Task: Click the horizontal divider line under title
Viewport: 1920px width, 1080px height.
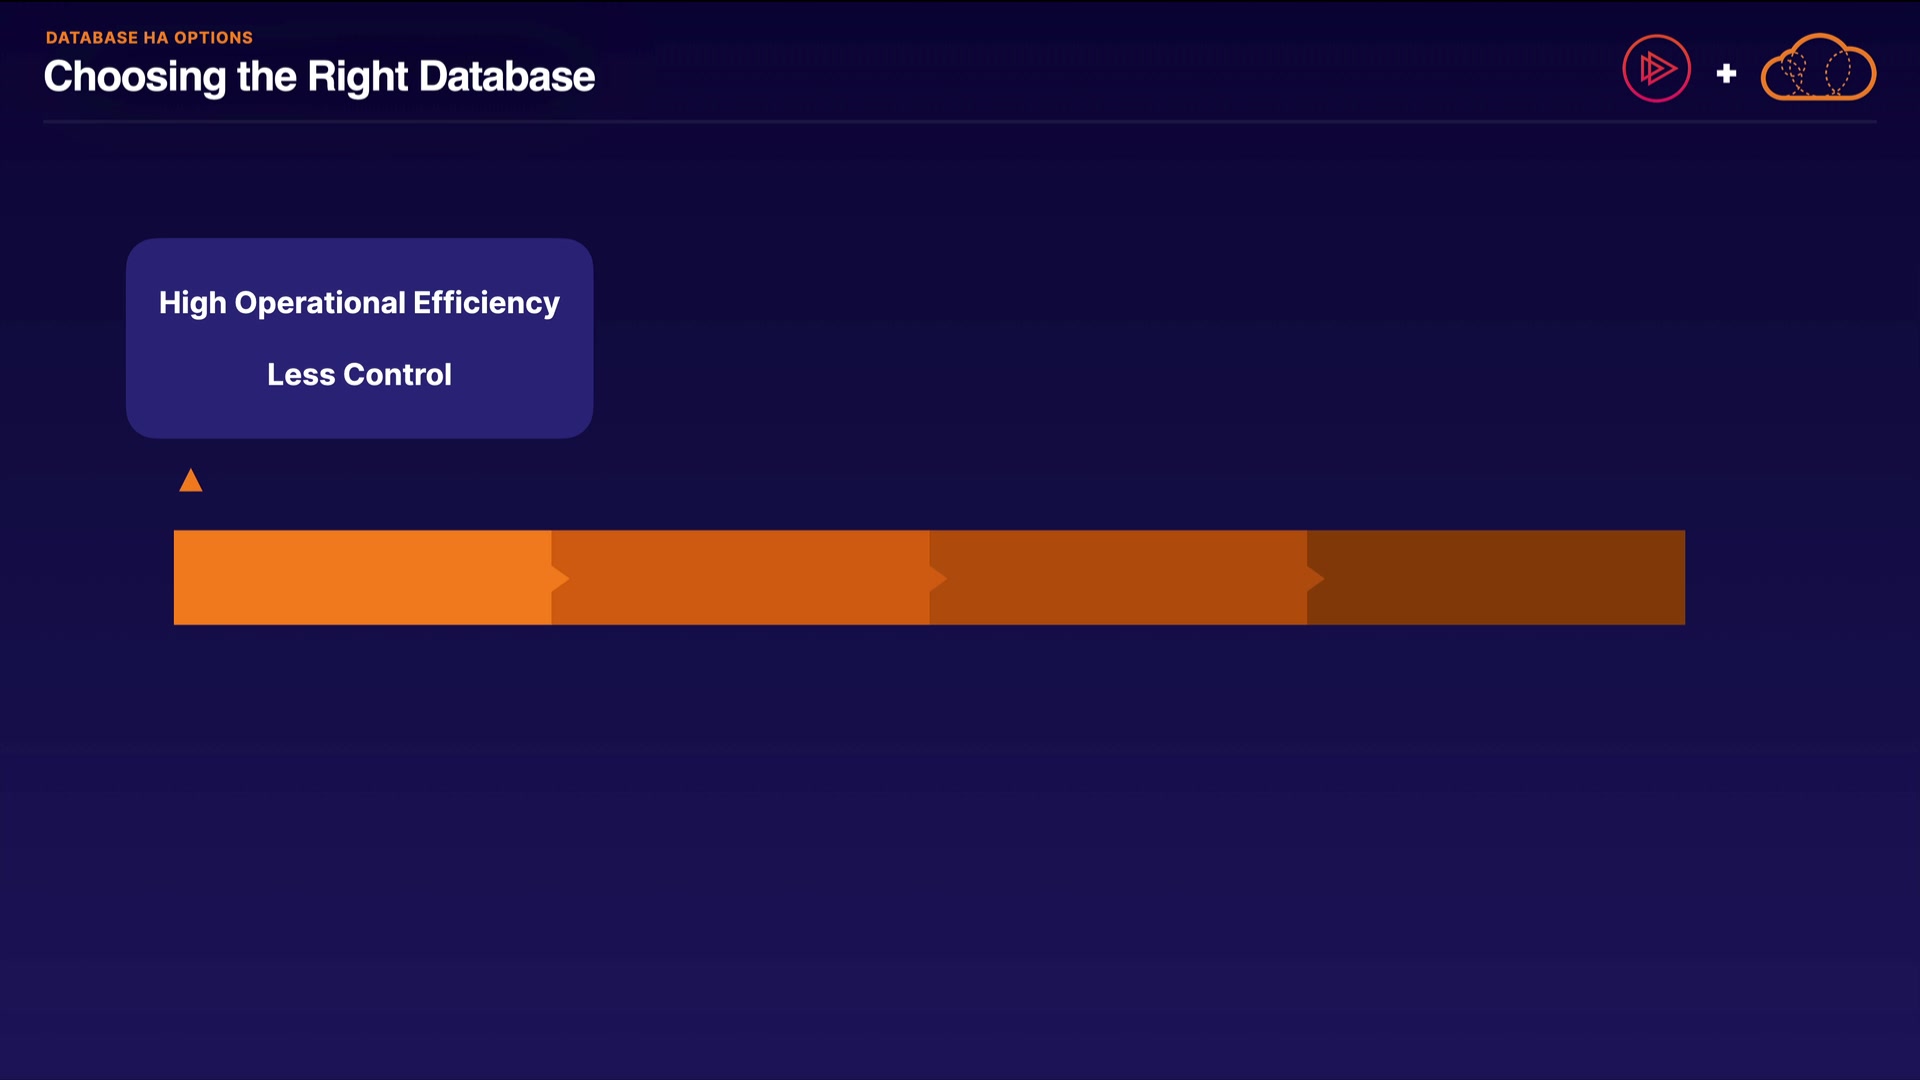Action: [960, 122]
